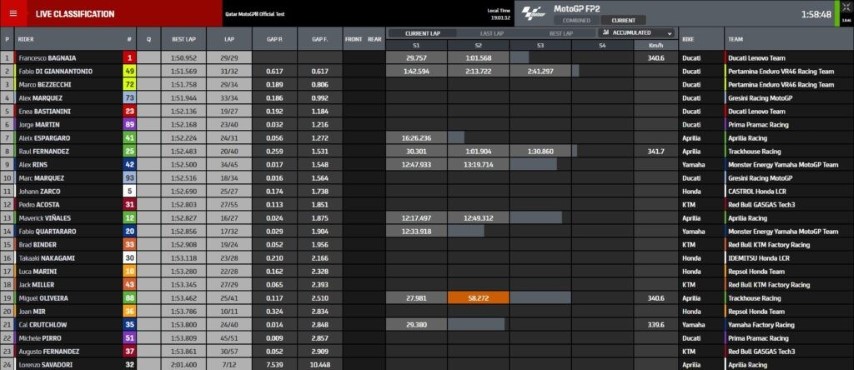The image size is (854, 370).
Task: Click Savadori's 10.448 gap value
Action: coord(319,365)
